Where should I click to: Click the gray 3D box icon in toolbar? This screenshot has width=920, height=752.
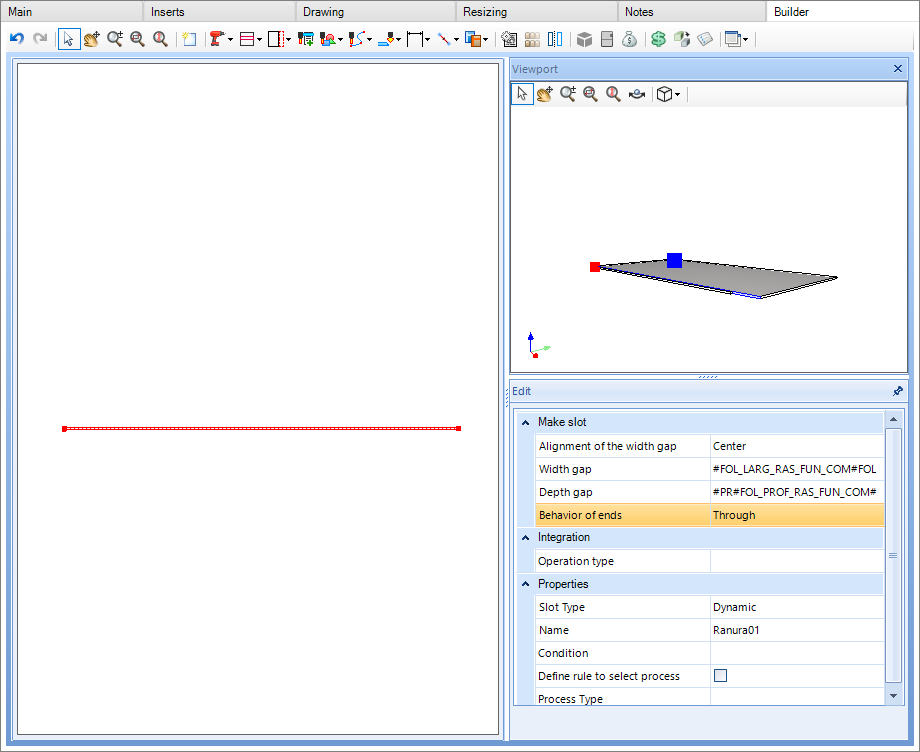585,39
